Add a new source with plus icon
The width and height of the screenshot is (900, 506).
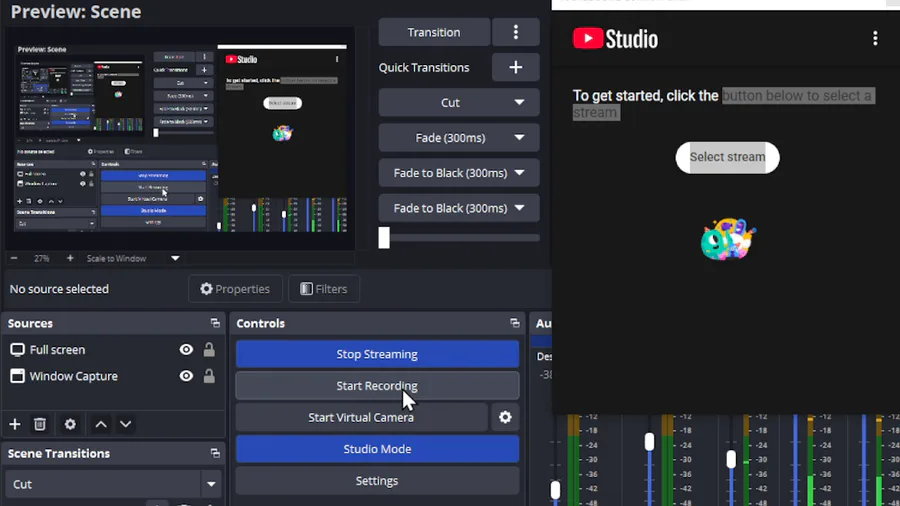[15, 424]
